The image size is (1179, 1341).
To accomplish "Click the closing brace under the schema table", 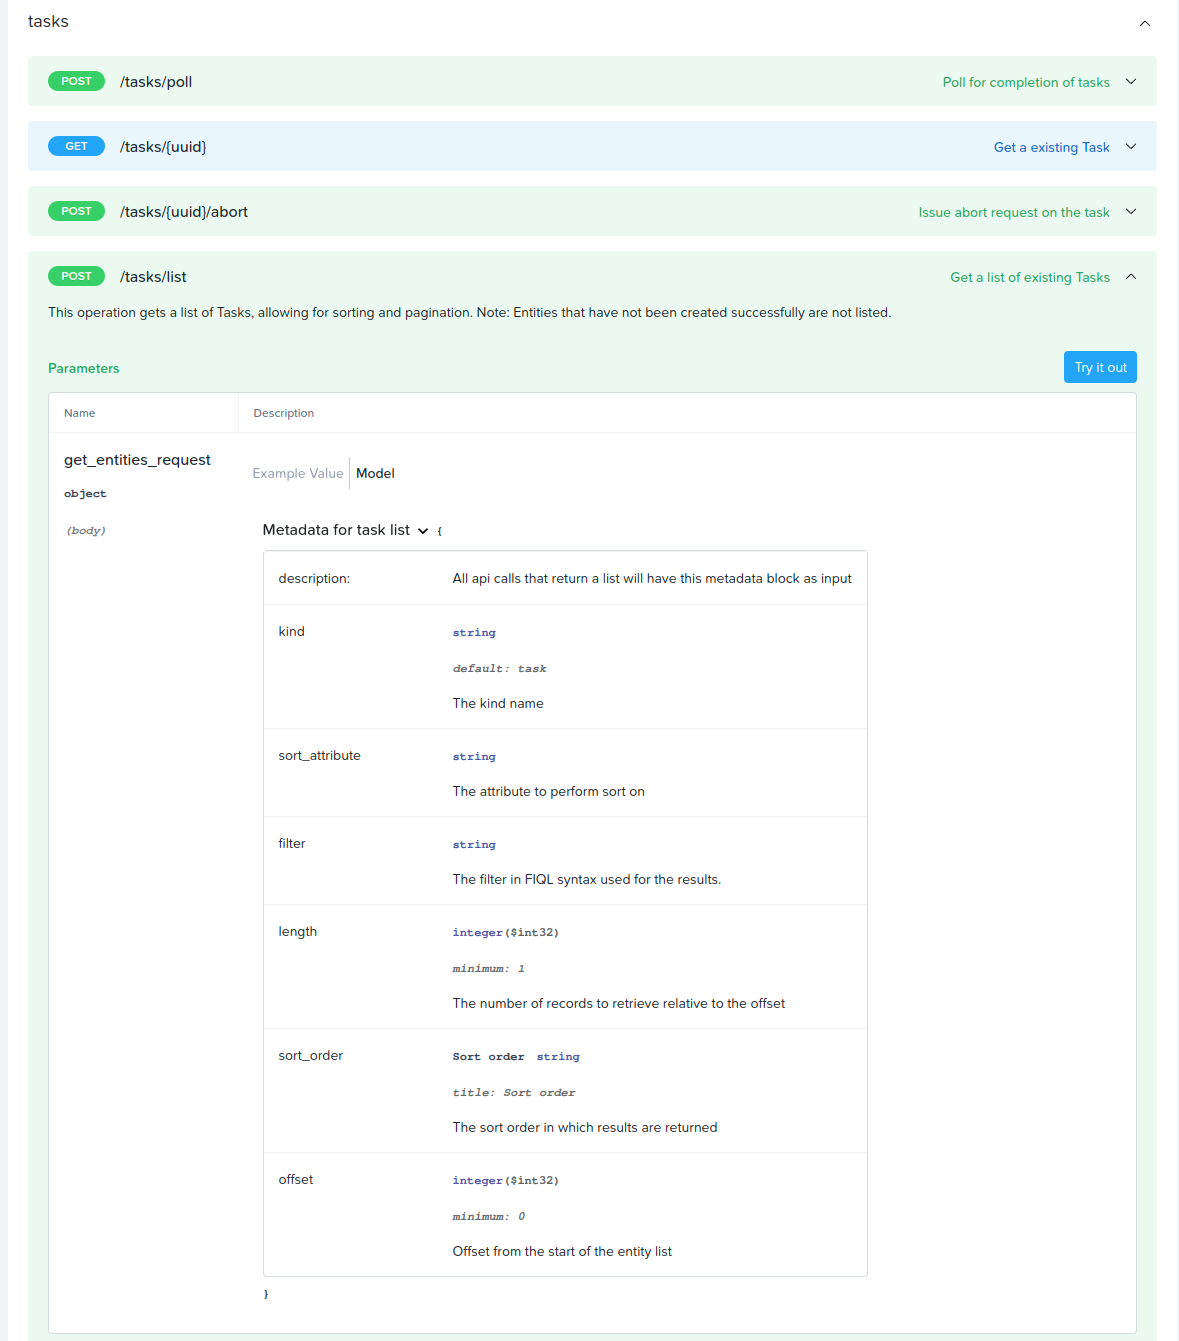I will (x=266, y=1293).
